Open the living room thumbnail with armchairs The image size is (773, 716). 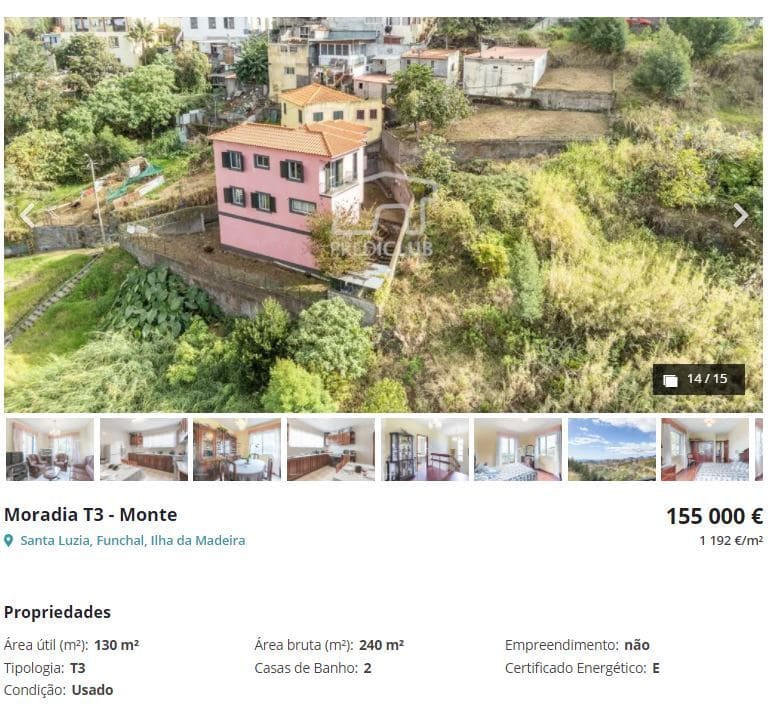(50, 449)
